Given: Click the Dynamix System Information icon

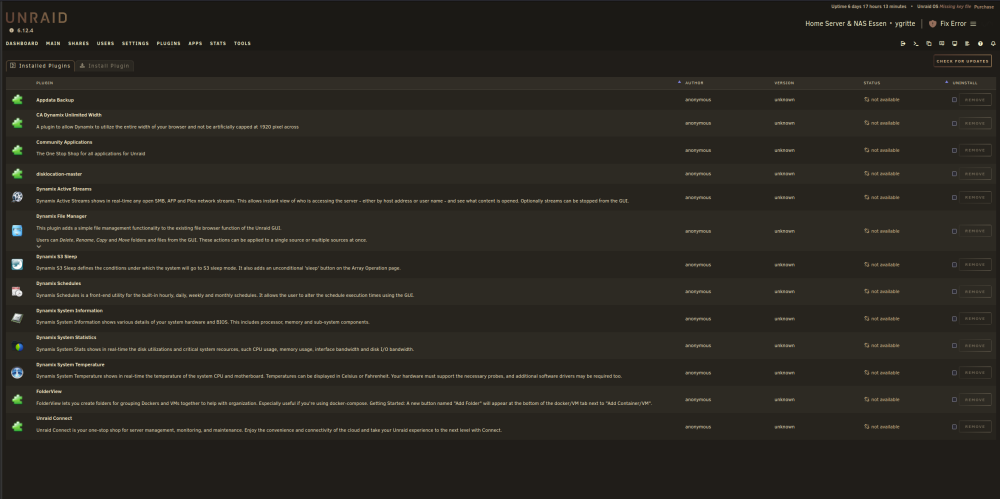Looking at the screenshot, I should pos(17,318).
